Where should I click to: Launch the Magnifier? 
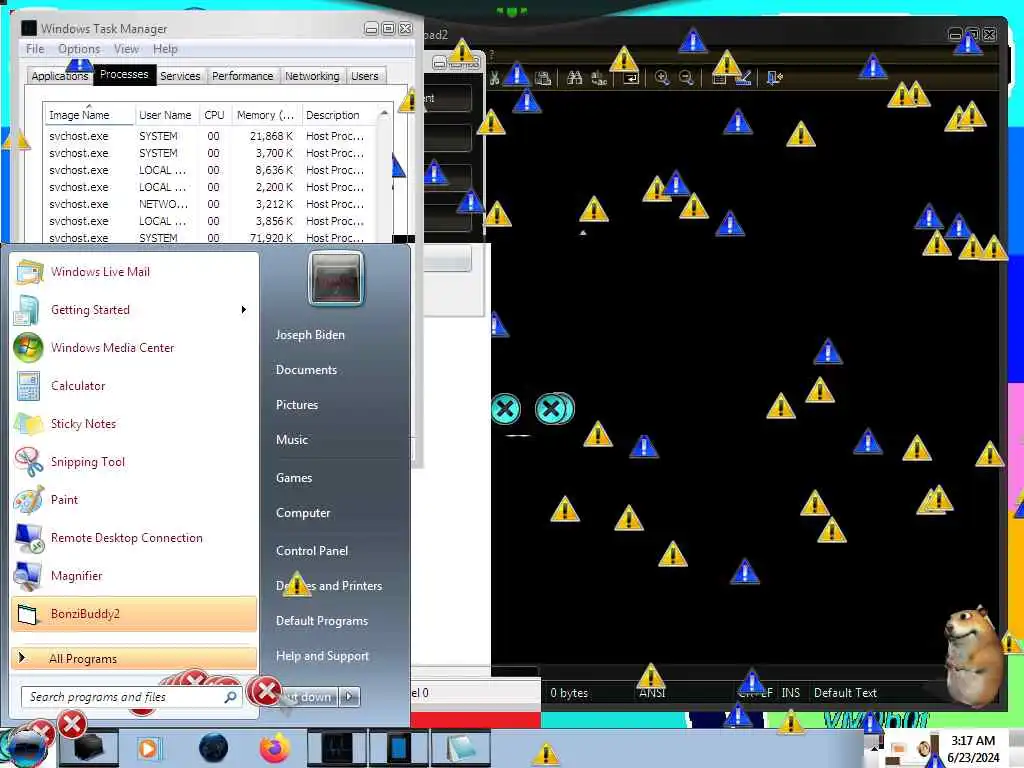coord(134,575)
